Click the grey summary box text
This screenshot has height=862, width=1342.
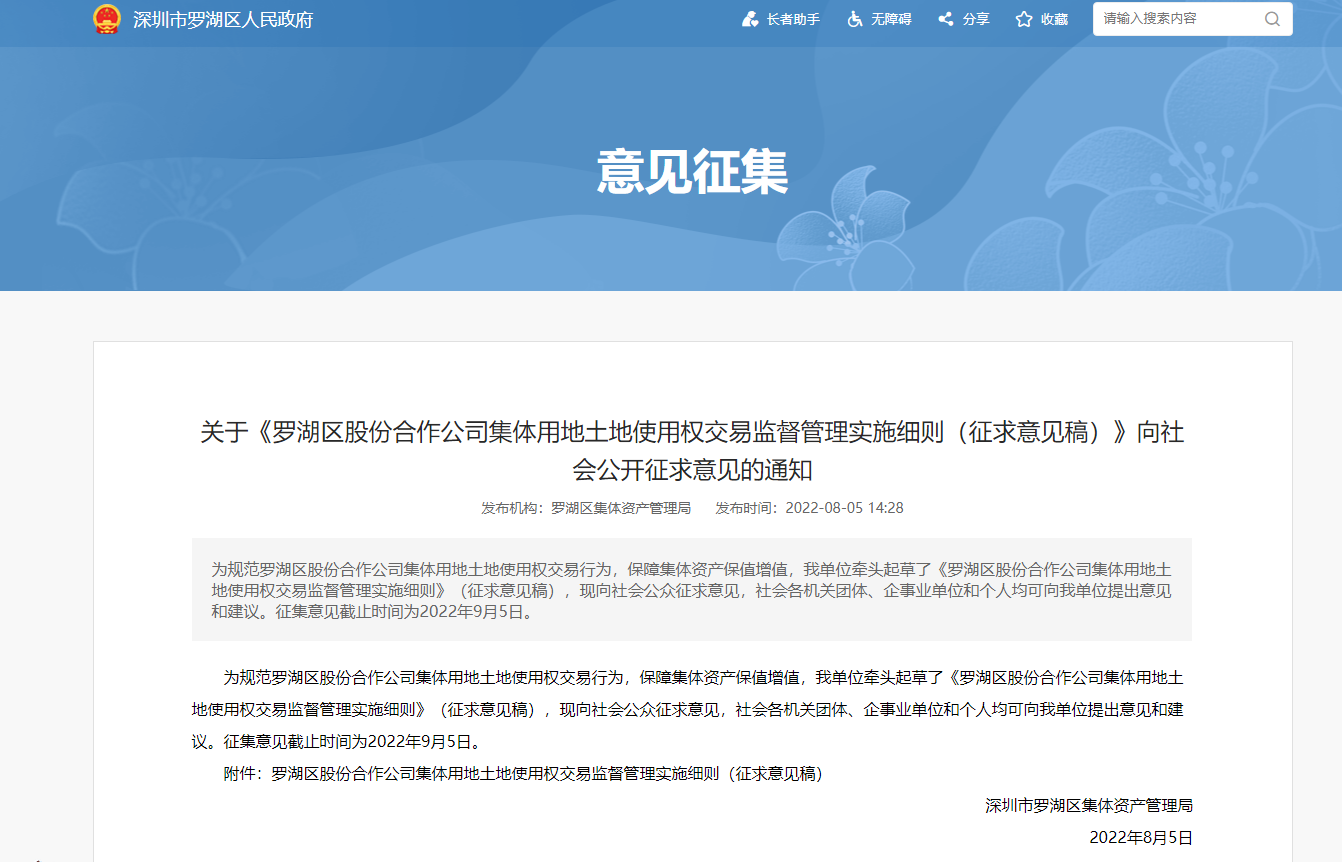point(691,590)
